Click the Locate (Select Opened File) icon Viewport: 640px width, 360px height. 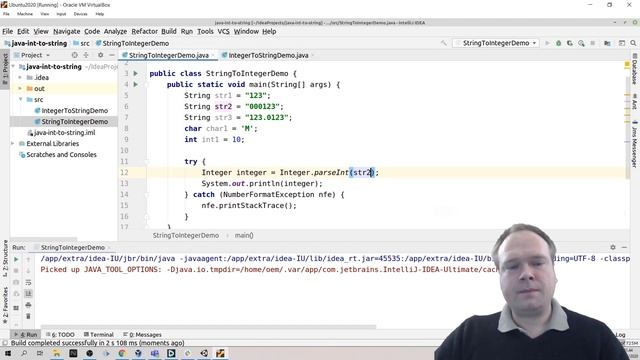point(74,55)
